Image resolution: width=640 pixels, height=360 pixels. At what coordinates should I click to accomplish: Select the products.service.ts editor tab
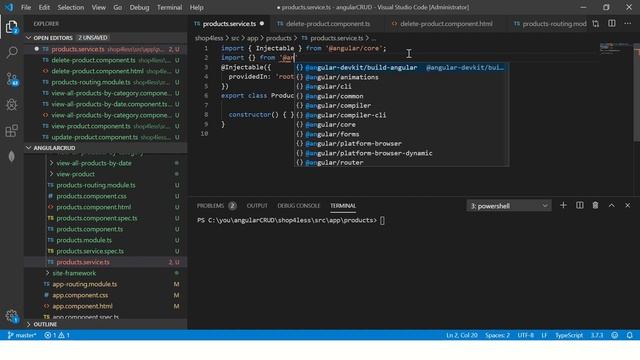[229, 24]
